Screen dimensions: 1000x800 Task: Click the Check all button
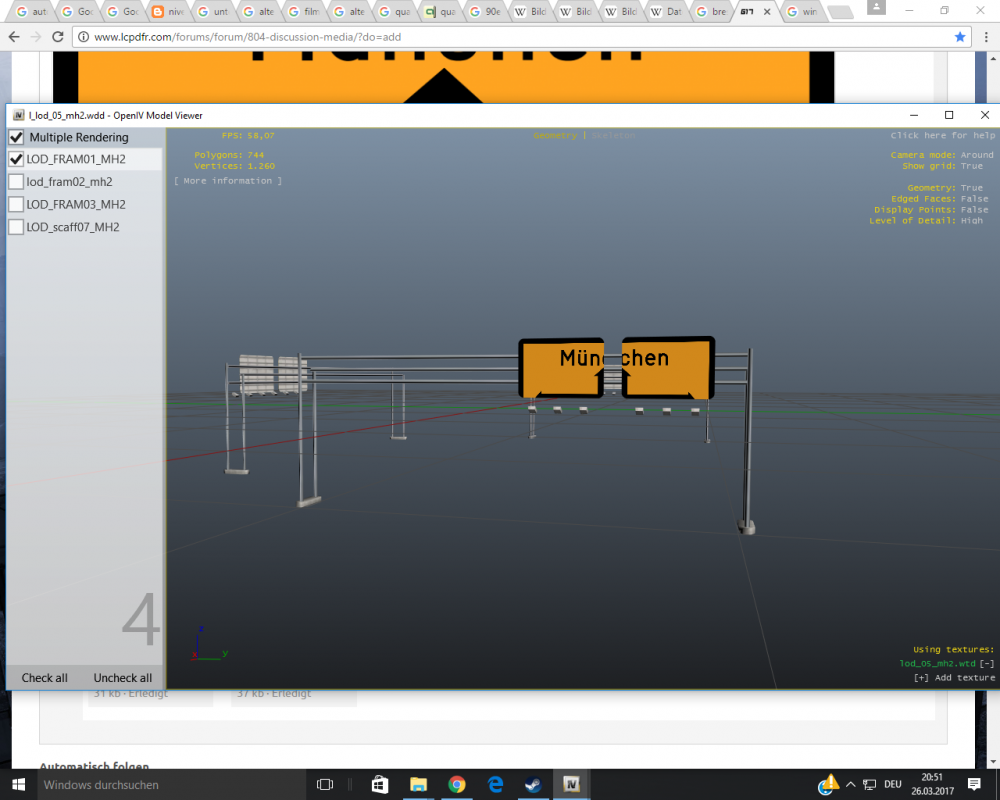pyautogui.click(x=44, y=678)
